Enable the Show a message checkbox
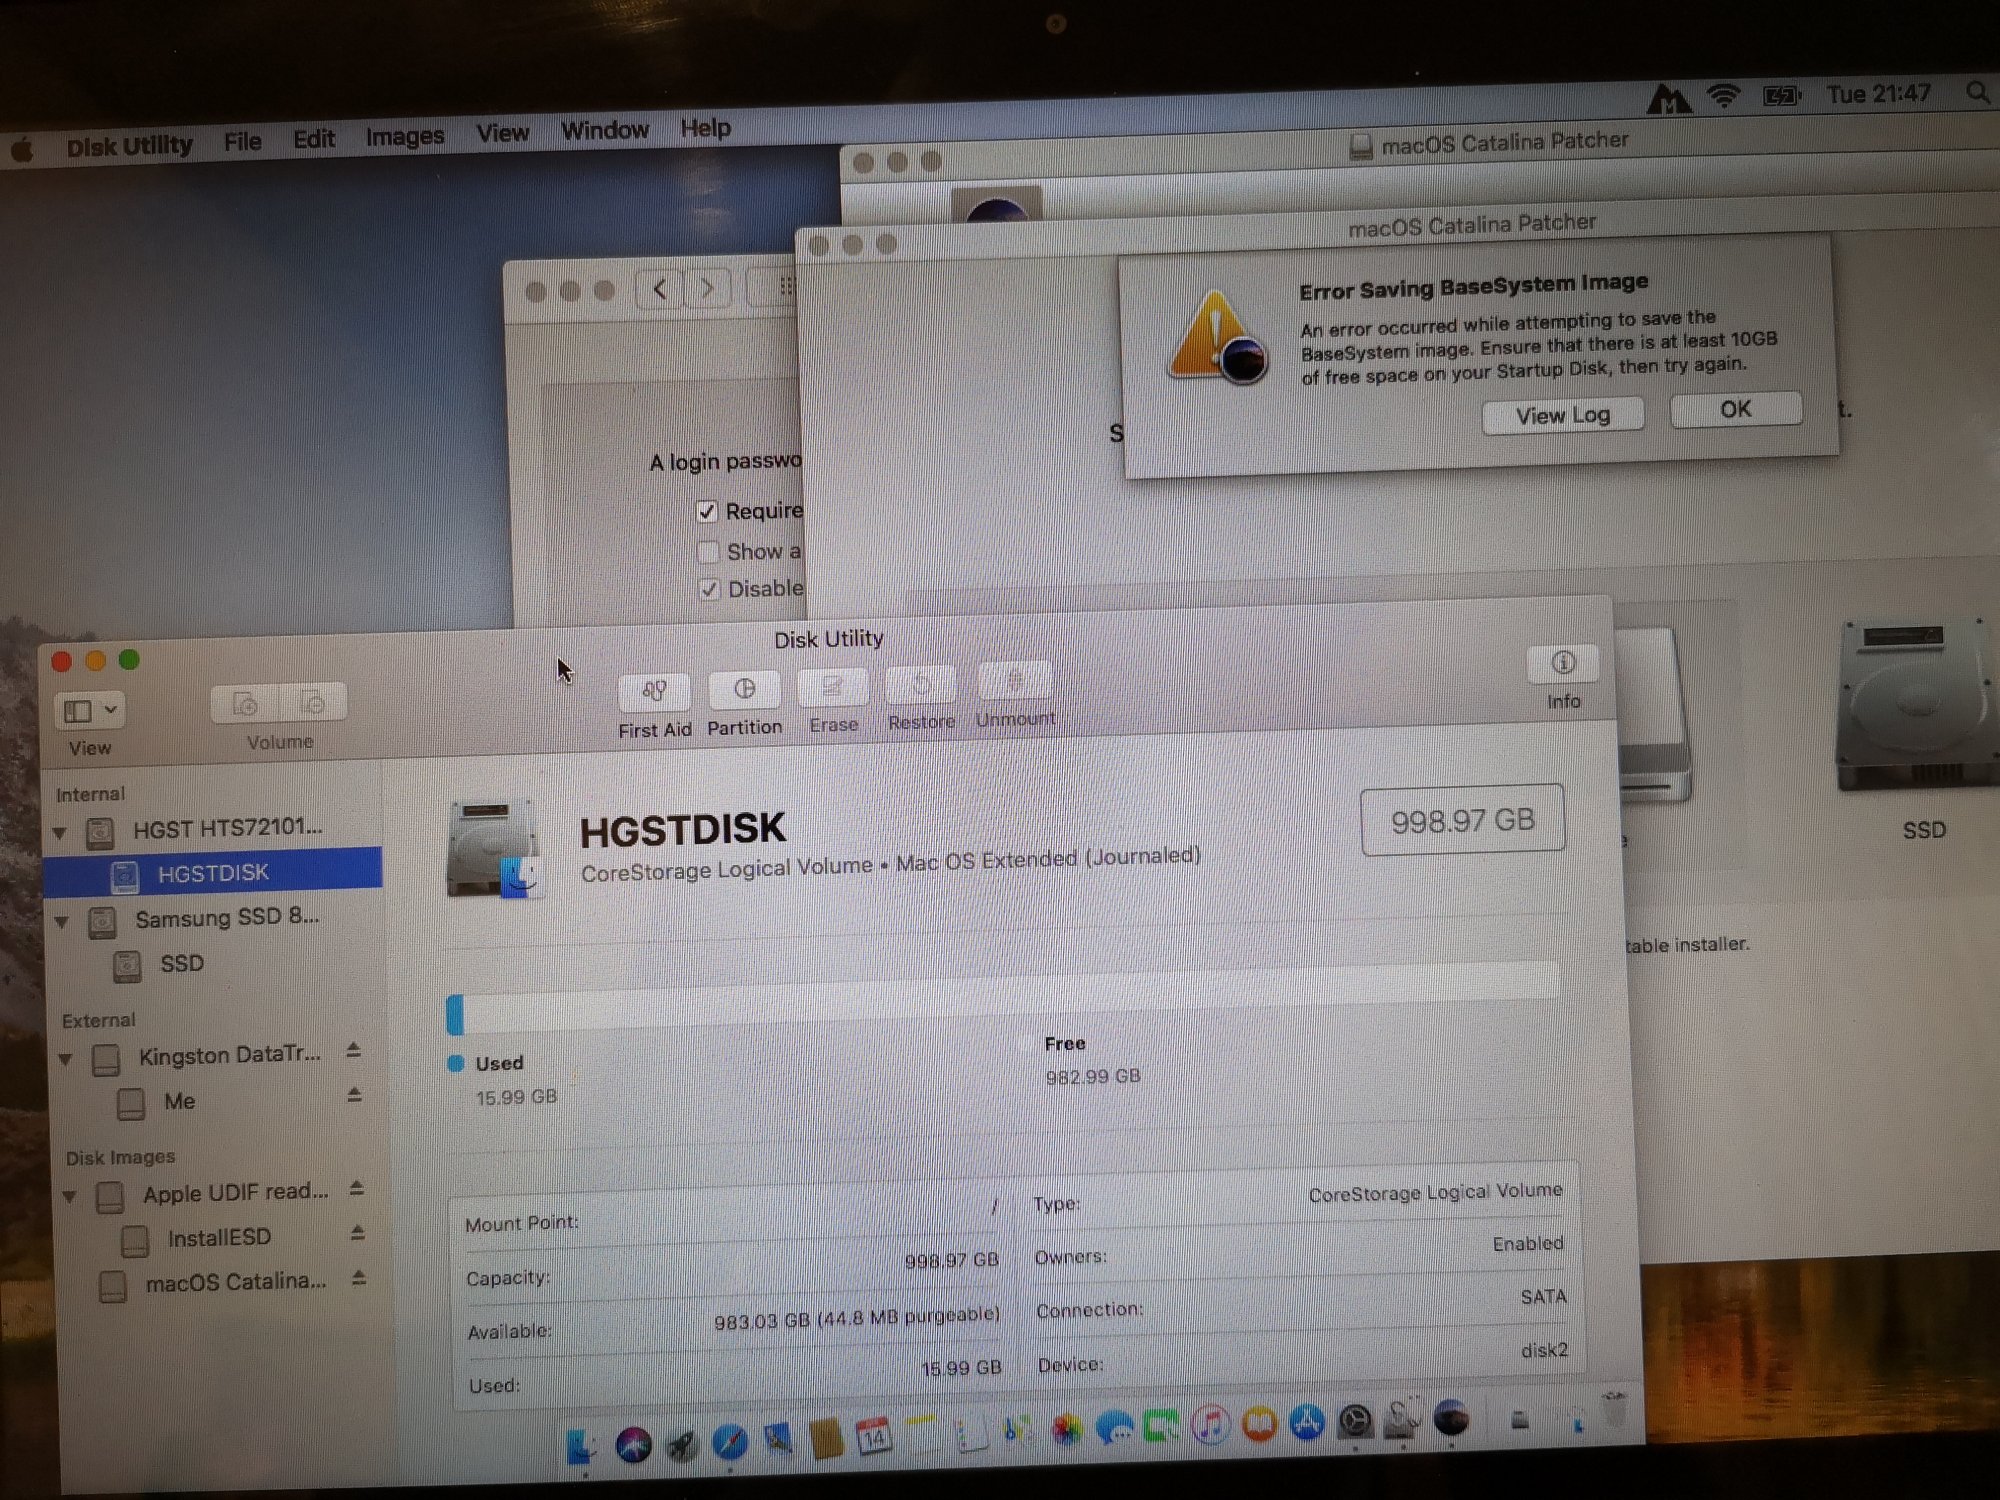Screen dimensions: 2000x1500 [x=708, y=552]
